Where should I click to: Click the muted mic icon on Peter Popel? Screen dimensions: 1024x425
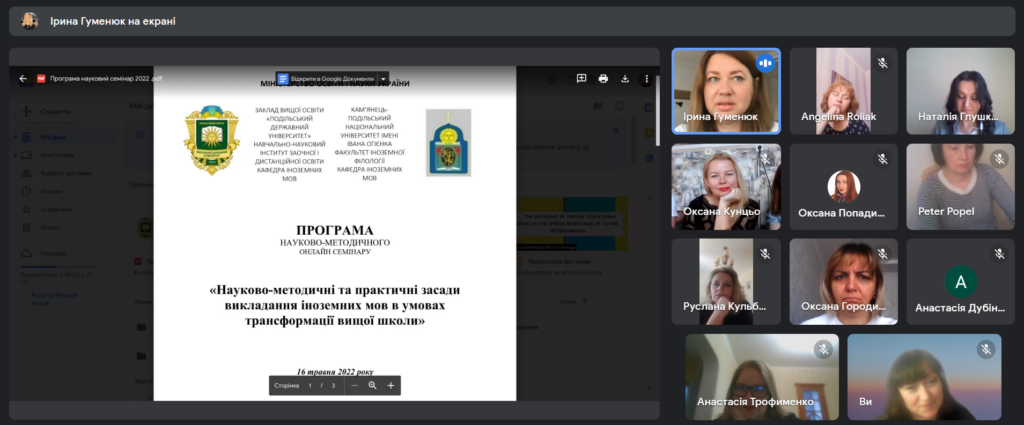(x=999, y=159)
